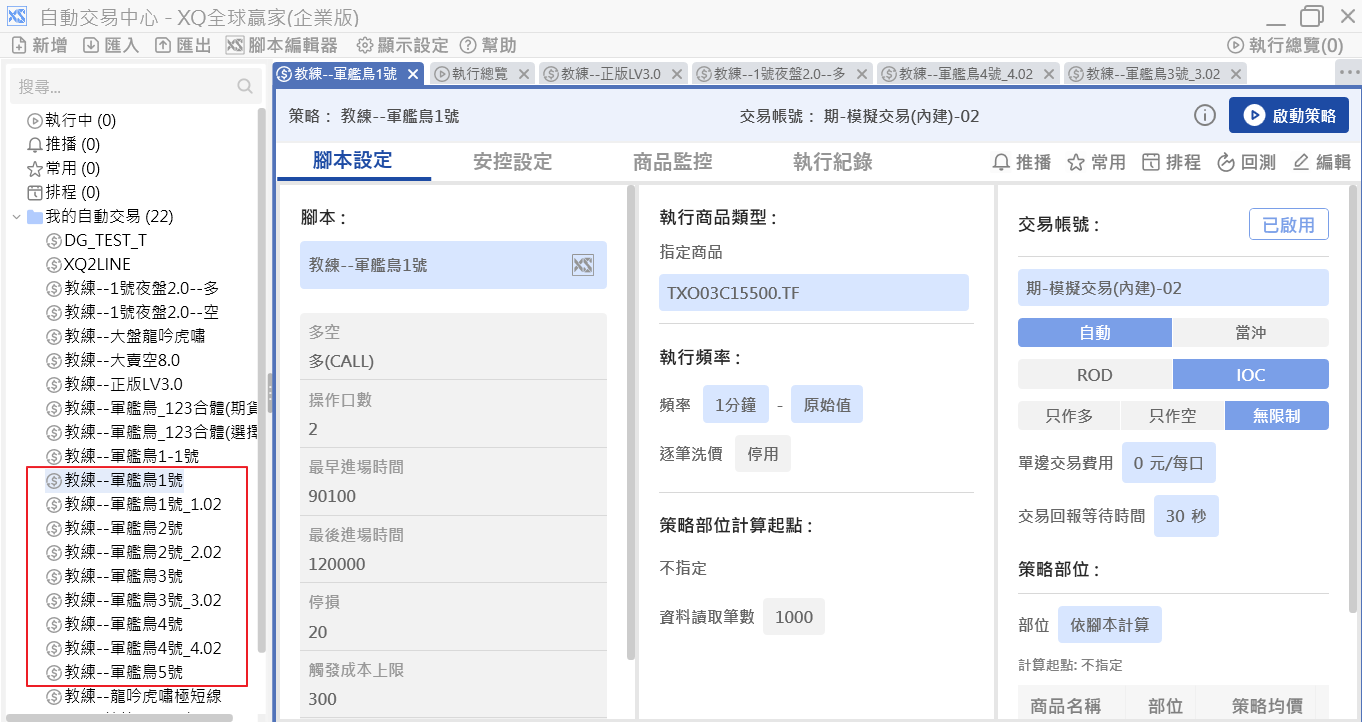Select 只作空 short-only option

1173,416
